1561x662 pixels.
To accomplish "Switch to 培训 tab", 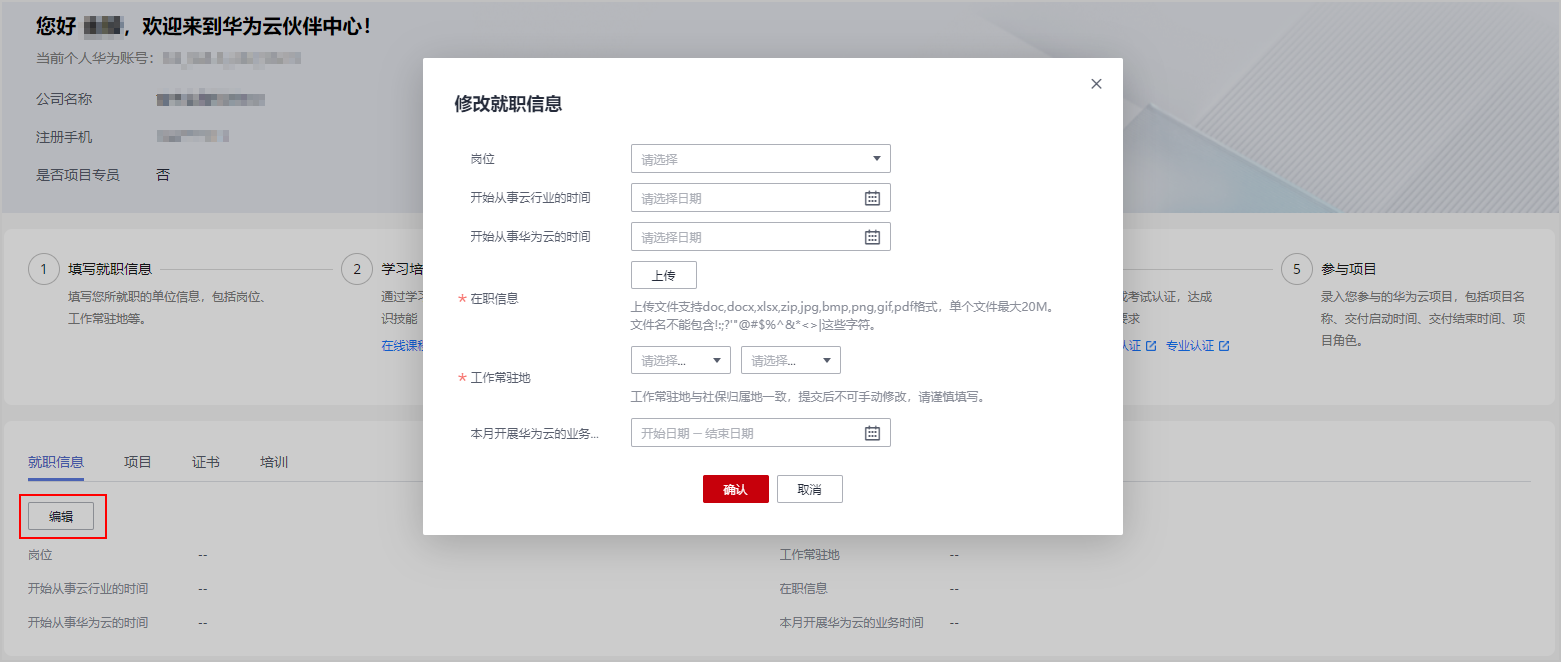I will (x=274, y=462).
